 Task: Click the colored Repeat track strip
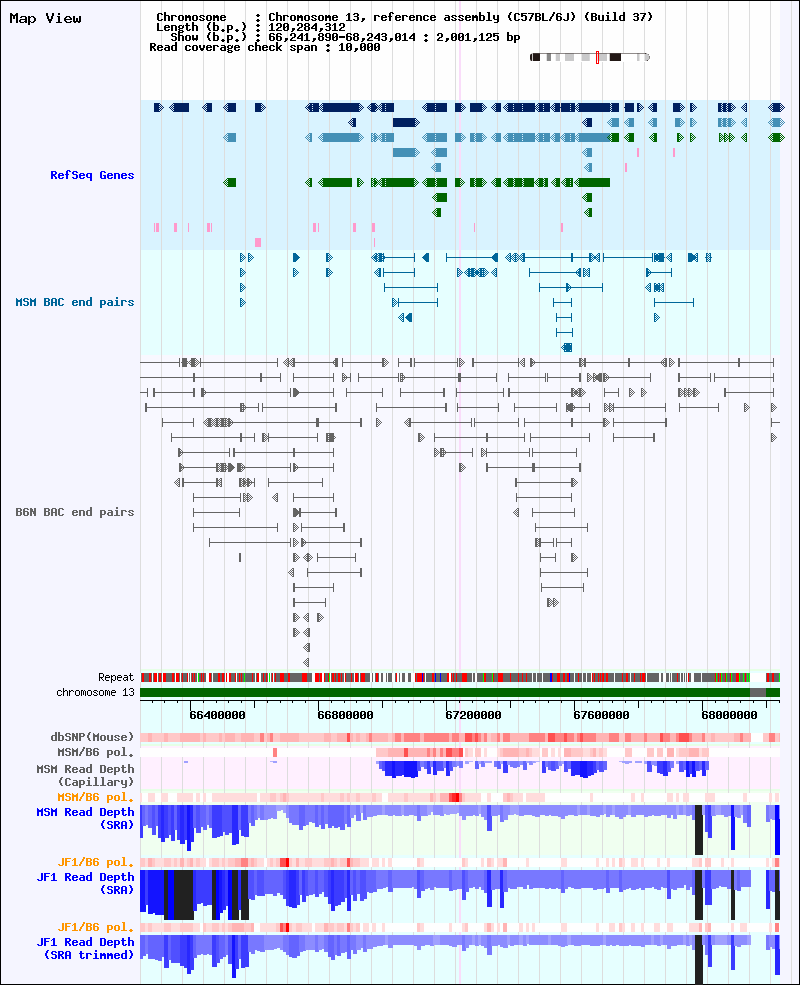pos(460,677)
